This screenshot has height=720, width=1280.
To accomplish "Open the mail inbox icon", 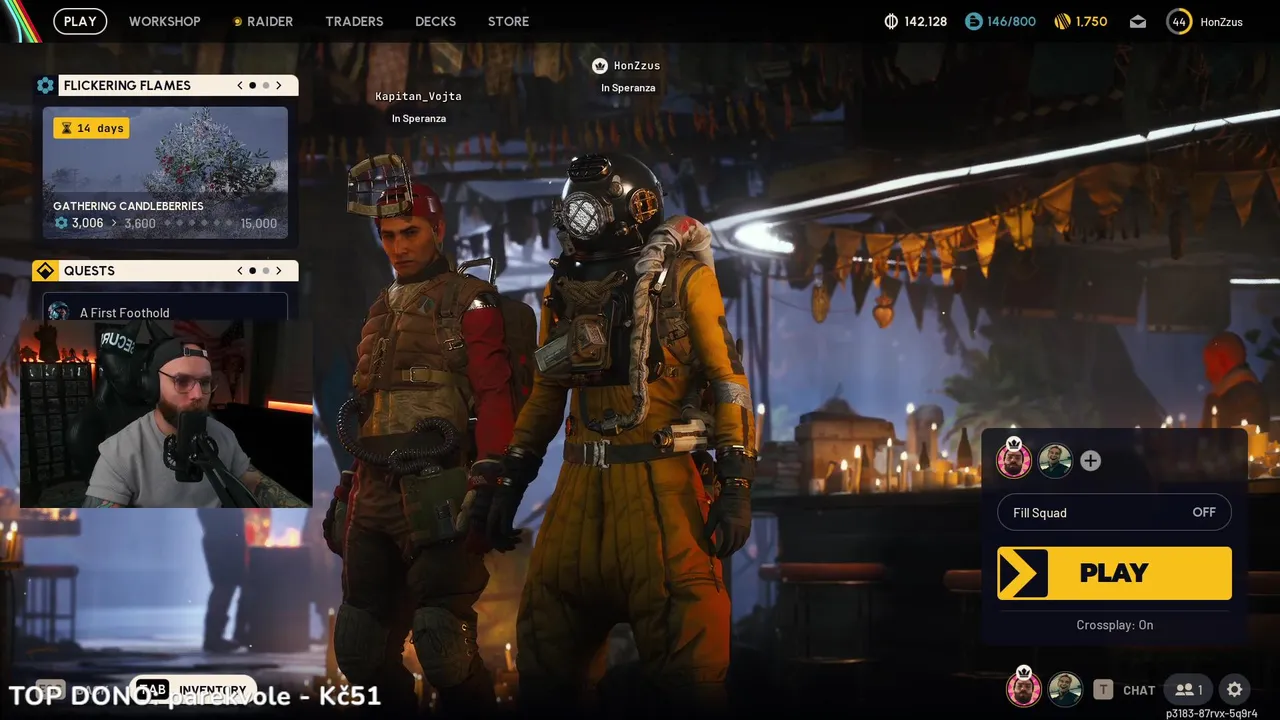I will pyautogui.click(x=1138, y=21).
